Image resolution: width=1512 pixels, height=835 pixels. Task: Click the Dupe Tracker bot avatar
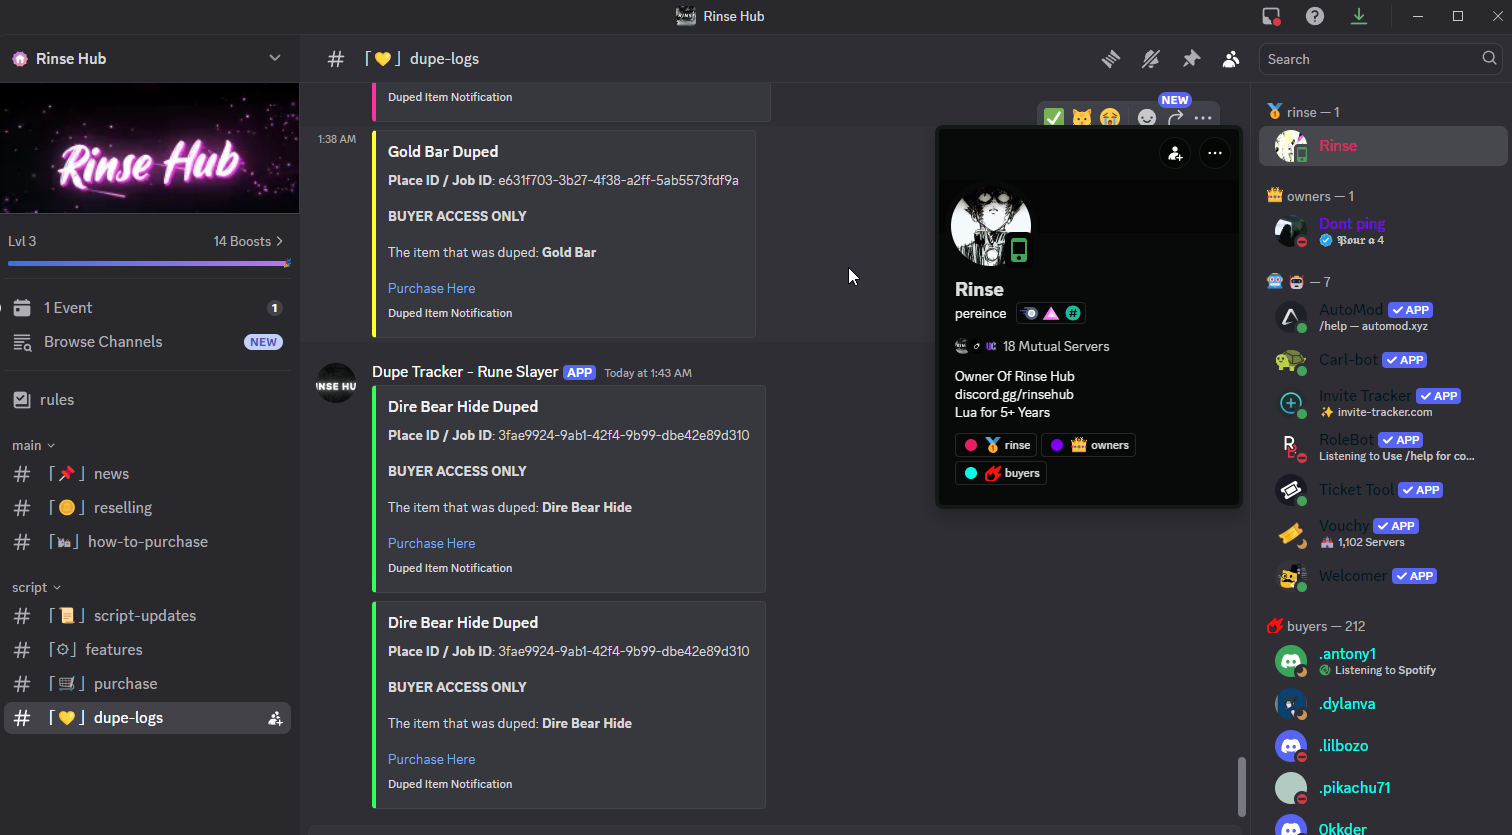pos(336,383)
